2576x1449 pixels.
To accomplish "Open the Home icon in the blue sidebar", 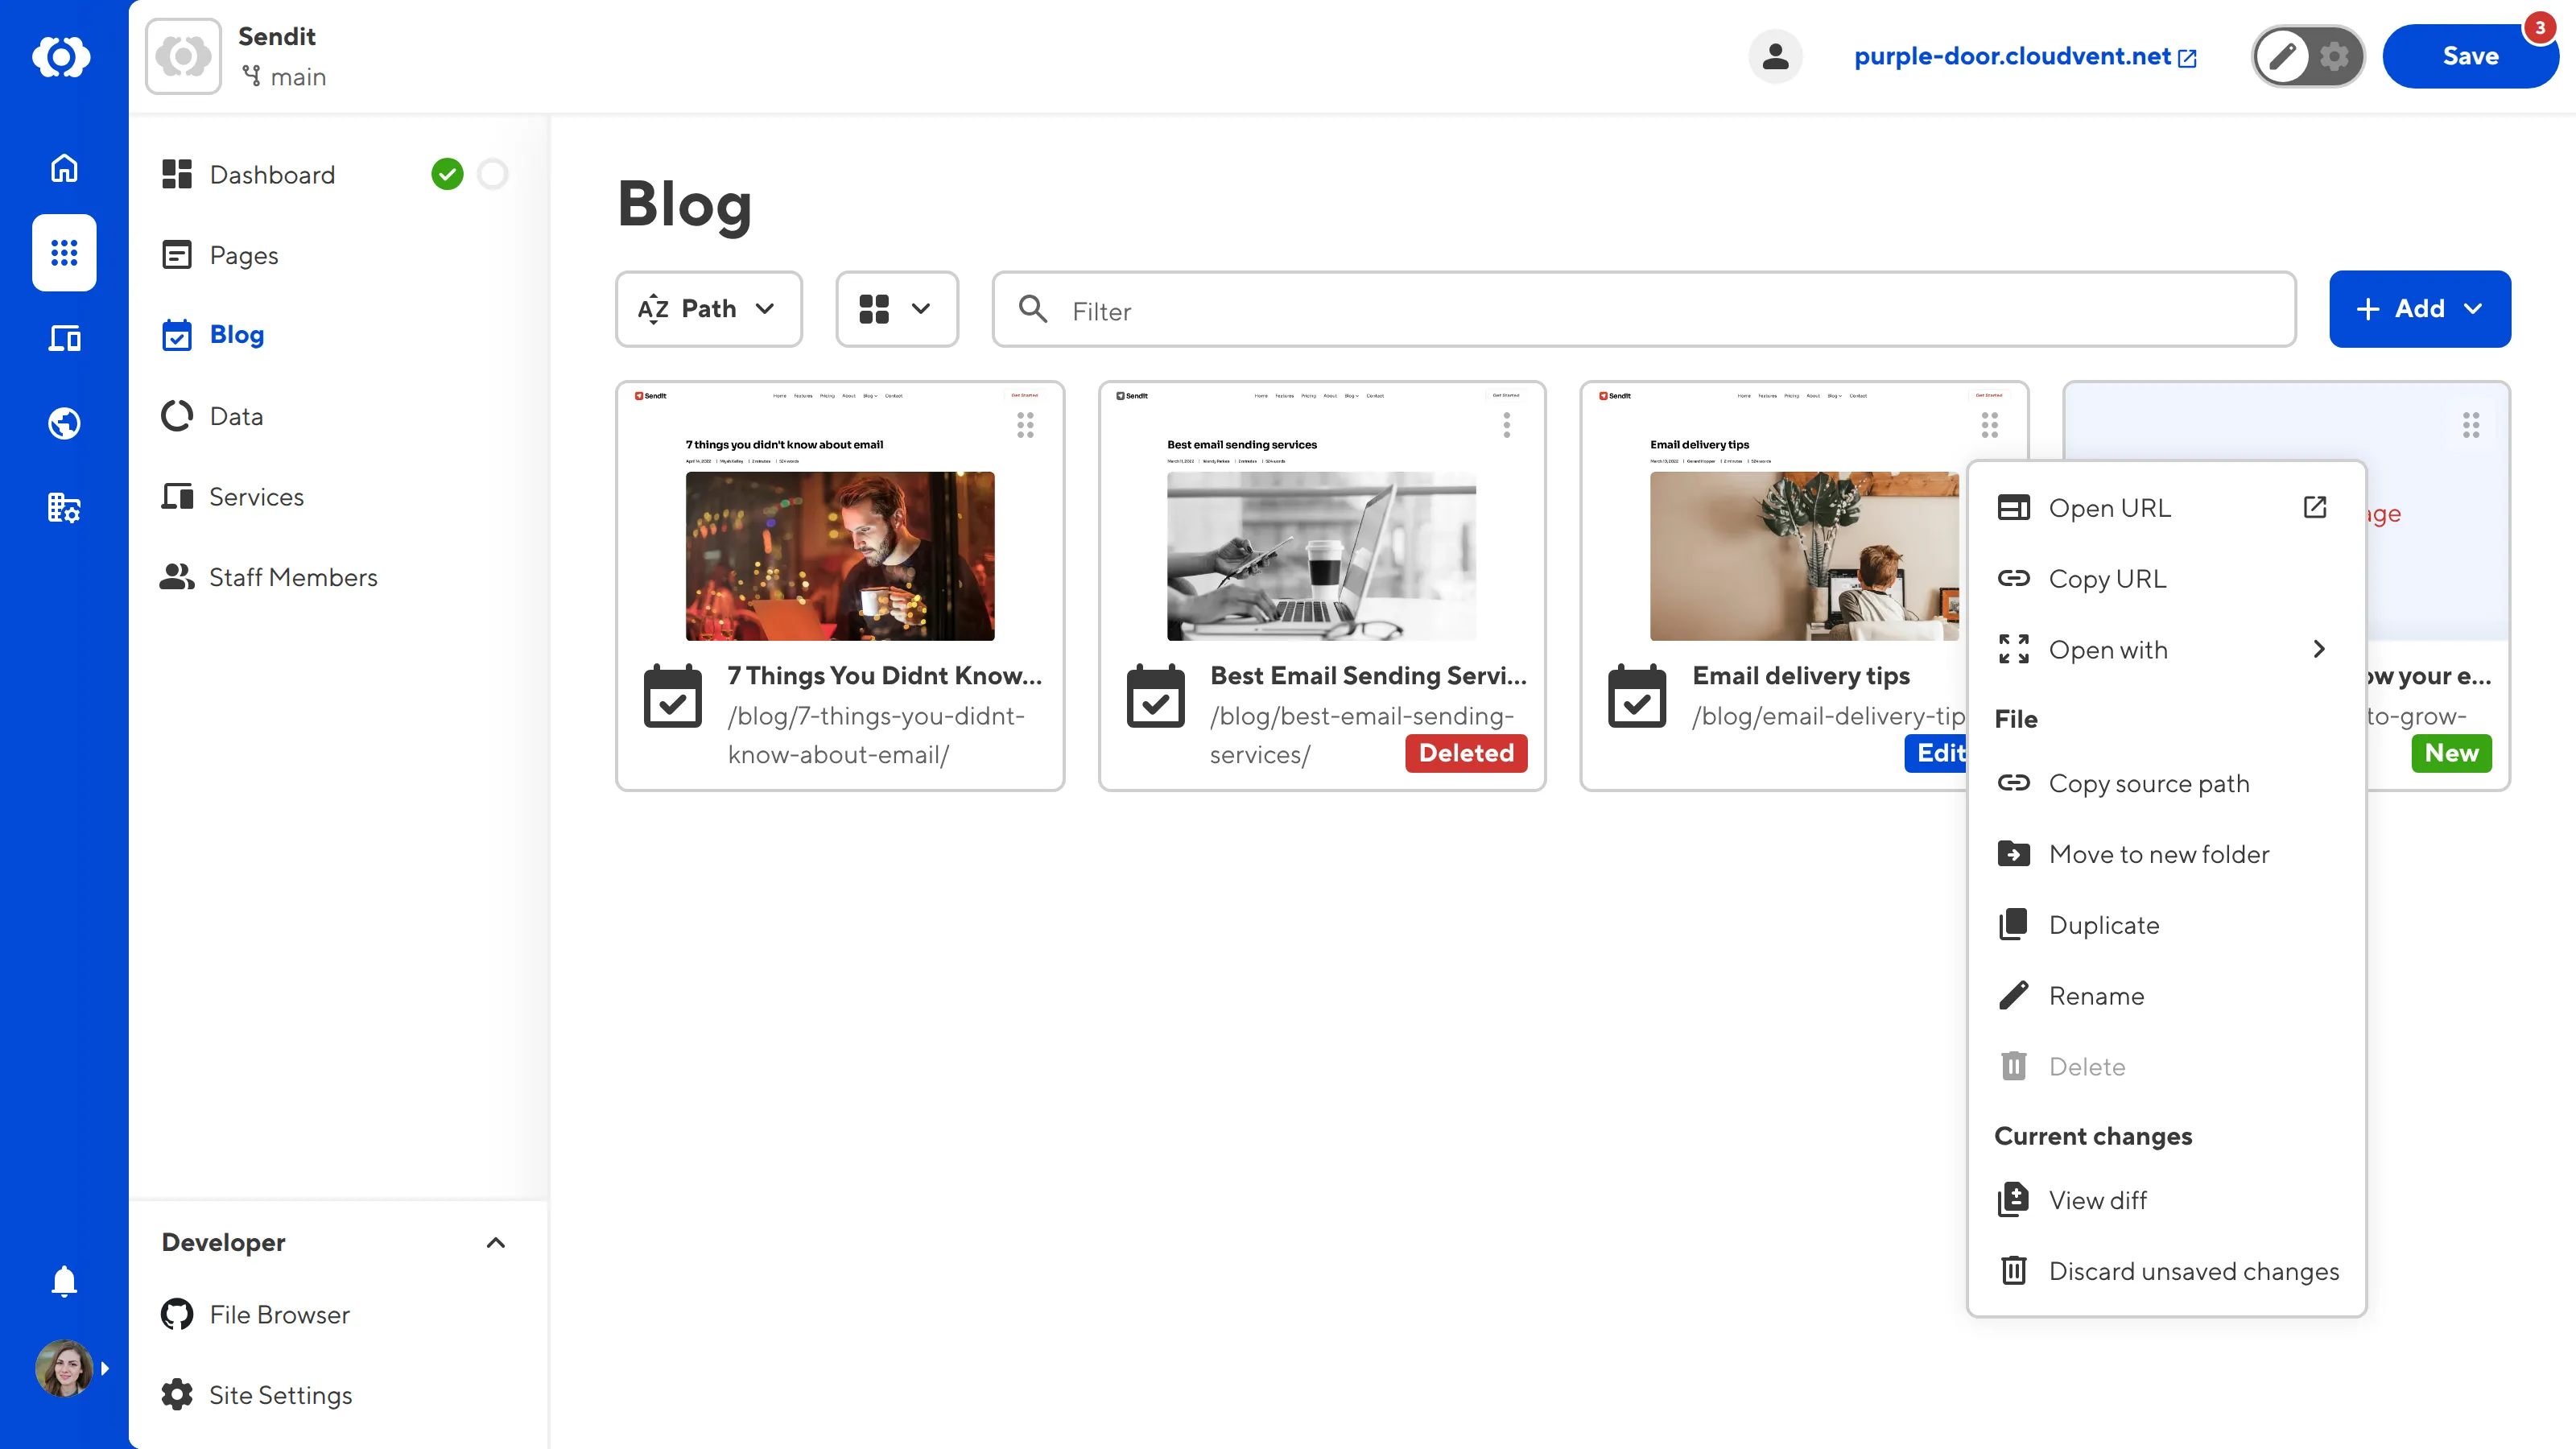I will 63,168.
